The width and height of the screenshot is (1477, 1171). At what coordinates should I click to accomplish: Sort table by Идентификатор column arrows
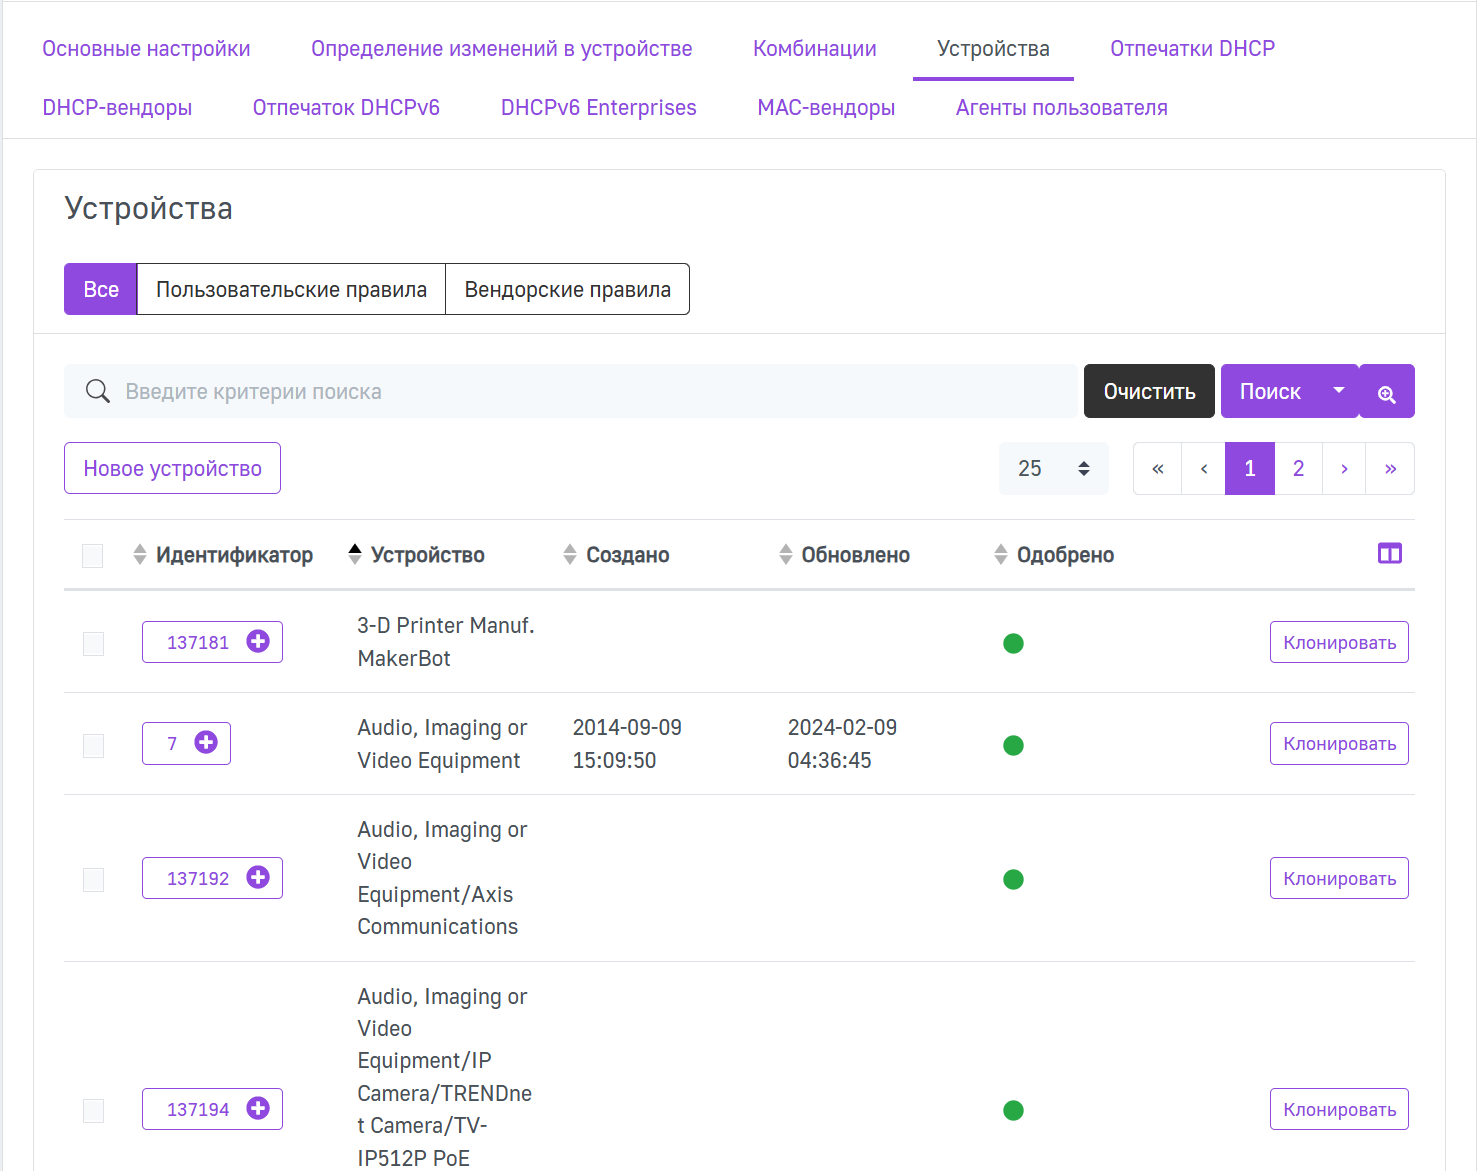pyautogui.click(x=140, y=555)
